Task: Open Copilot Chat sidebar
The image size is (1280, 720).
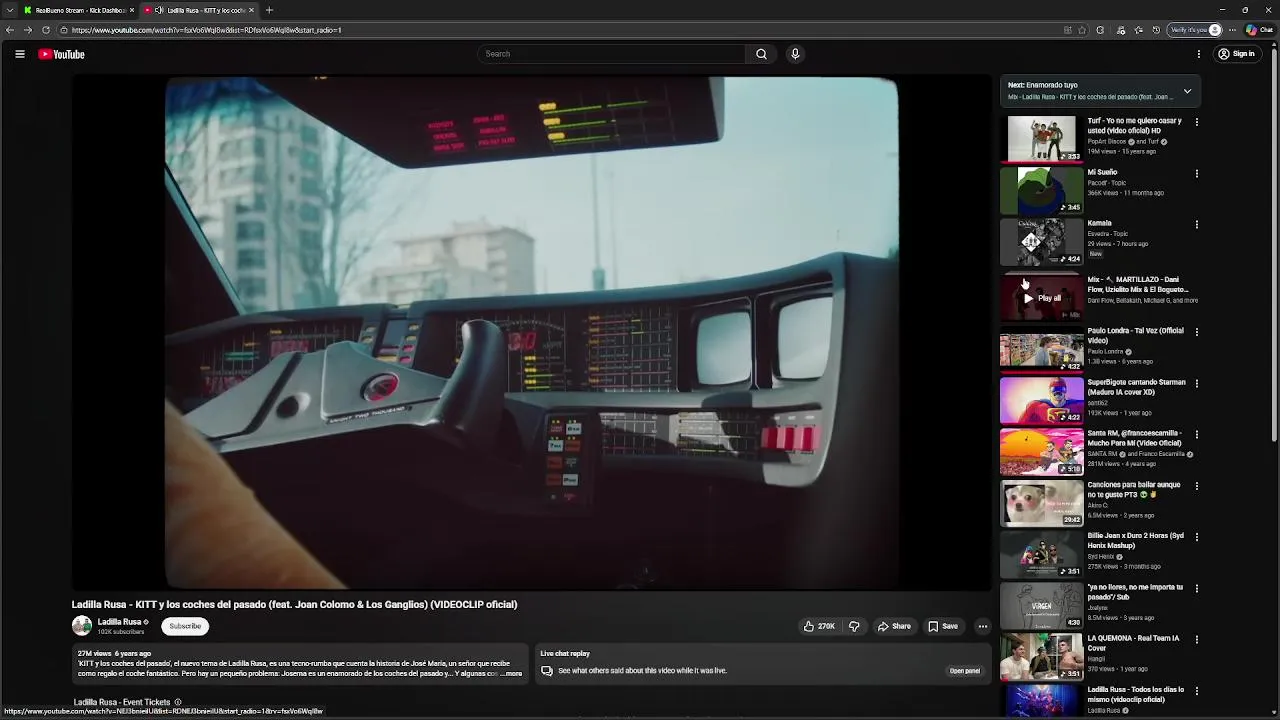Action: point(1259,30)
